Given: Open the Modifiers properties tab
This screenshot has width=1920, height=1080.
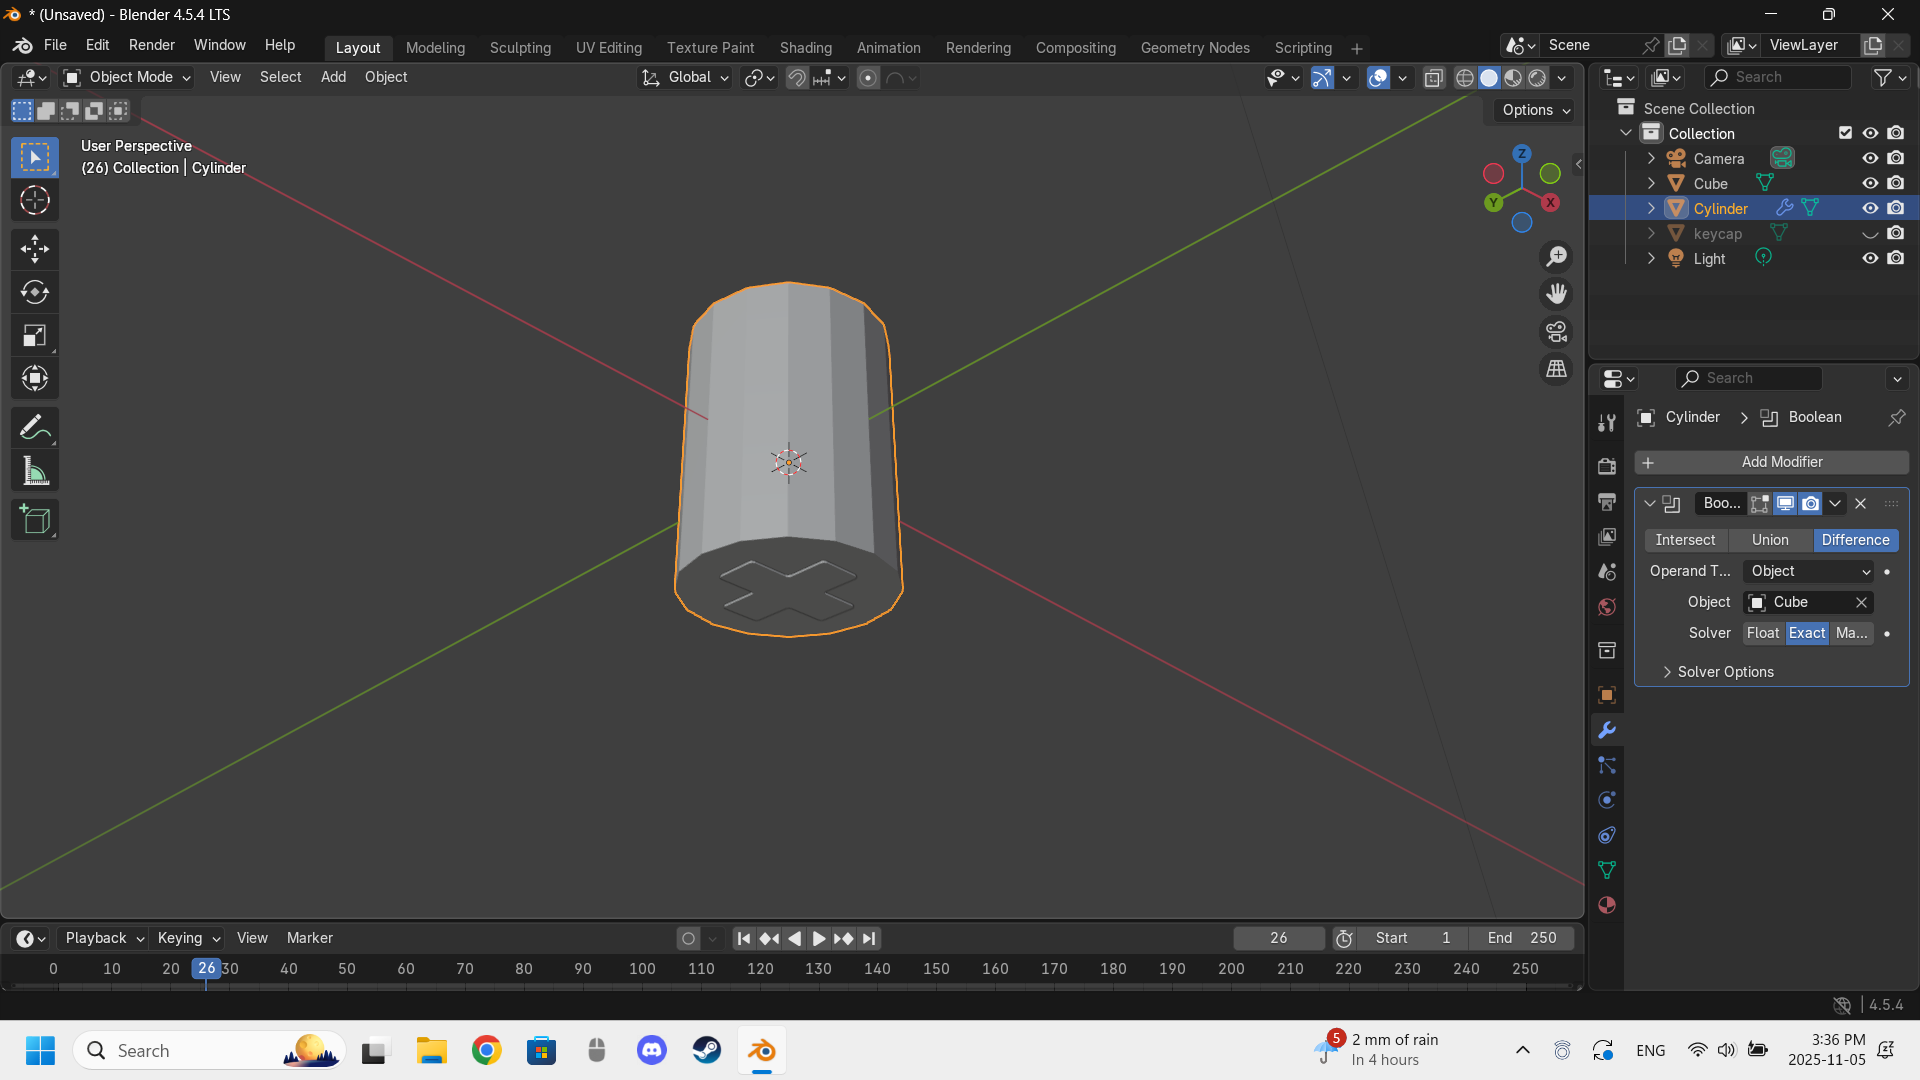Looking at the screenshot, I should pos(1607,730).
